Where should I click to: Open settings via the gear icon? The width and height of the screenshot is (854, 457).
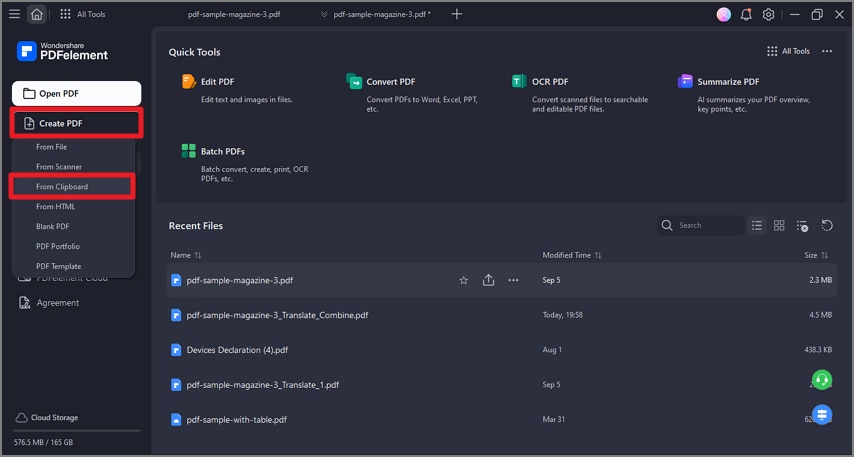[768, 14]
